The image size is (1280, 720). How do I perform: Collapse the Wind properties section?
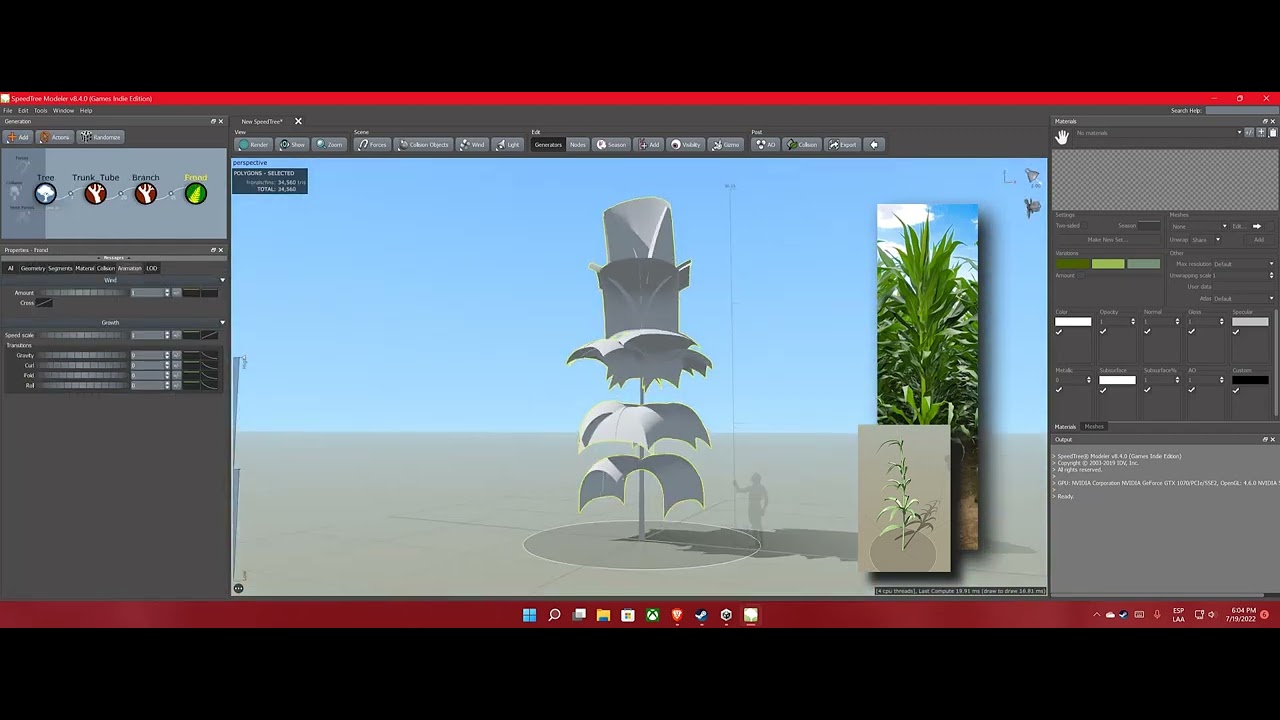(x=222, y=280)
